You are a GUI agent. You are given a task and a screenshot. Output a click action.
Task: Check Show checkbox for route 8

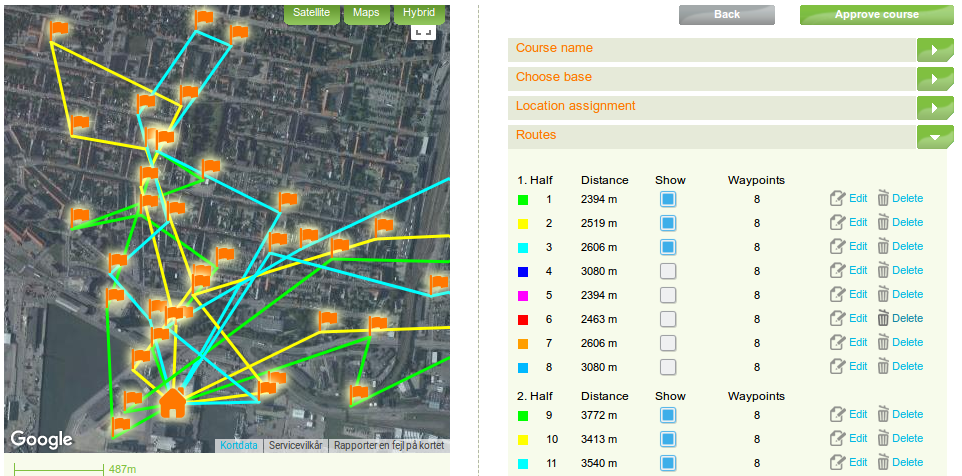tap(668, 367)
